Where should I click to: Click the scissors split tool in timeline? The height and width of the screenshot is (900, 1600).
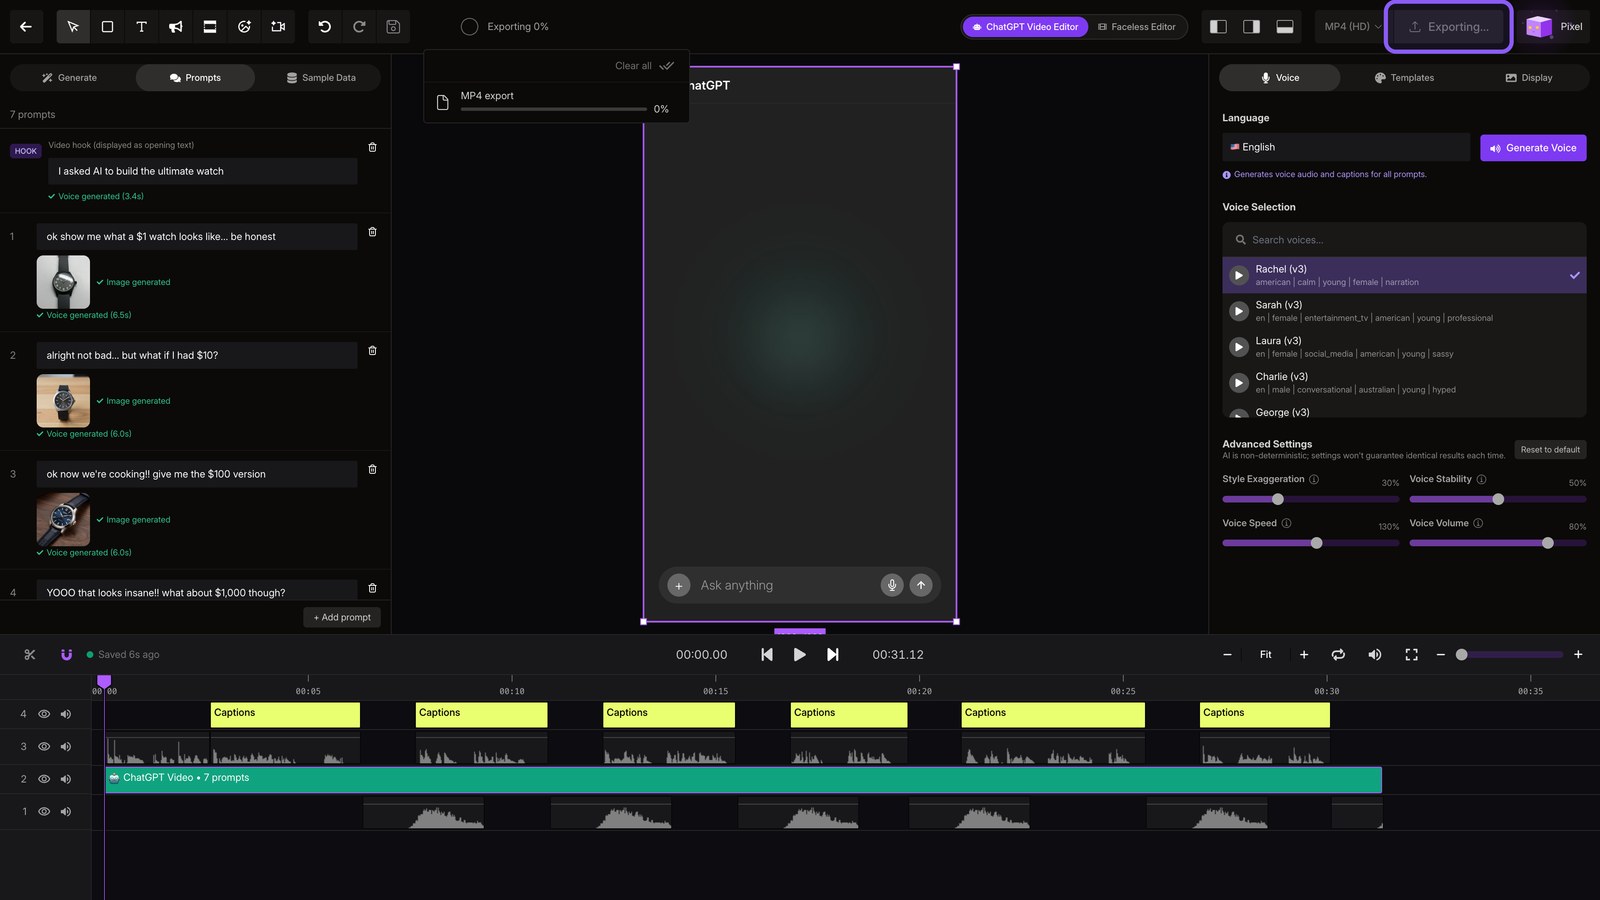click(x=30, y=655)
